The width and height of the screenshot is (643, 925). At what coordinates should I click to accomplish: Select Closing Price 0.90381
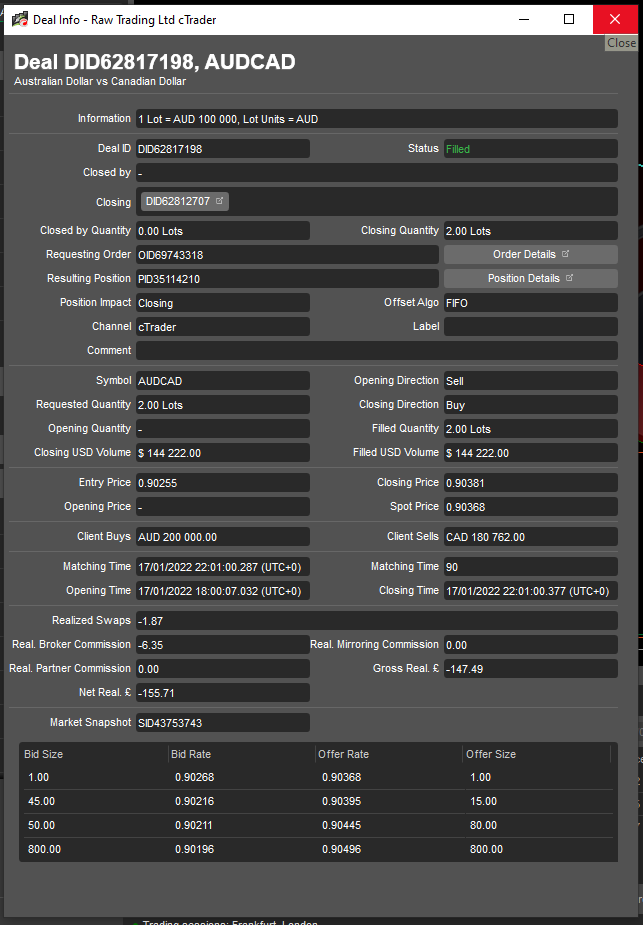tap(530, 483)
